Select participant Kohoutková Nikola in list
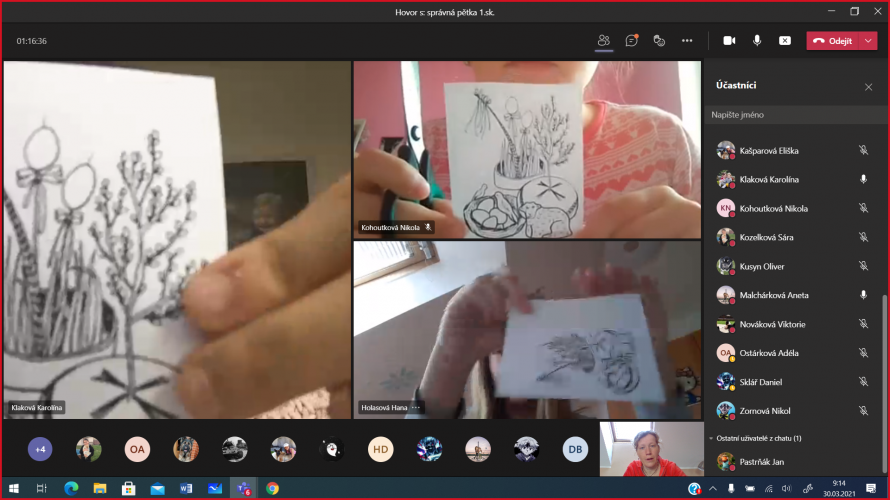This screenshot has width=890, height=500. tap(794, 208)
